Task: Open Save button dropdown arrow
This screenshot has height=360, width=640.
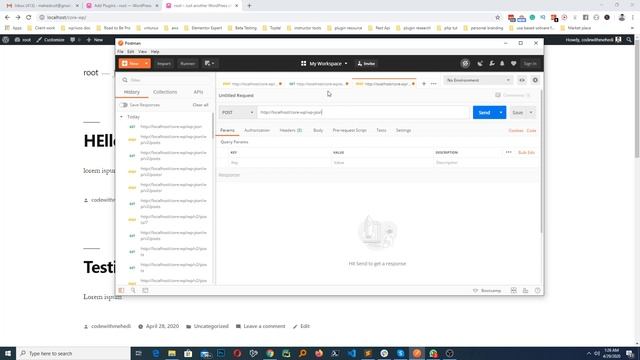Action: pos(531,113)
